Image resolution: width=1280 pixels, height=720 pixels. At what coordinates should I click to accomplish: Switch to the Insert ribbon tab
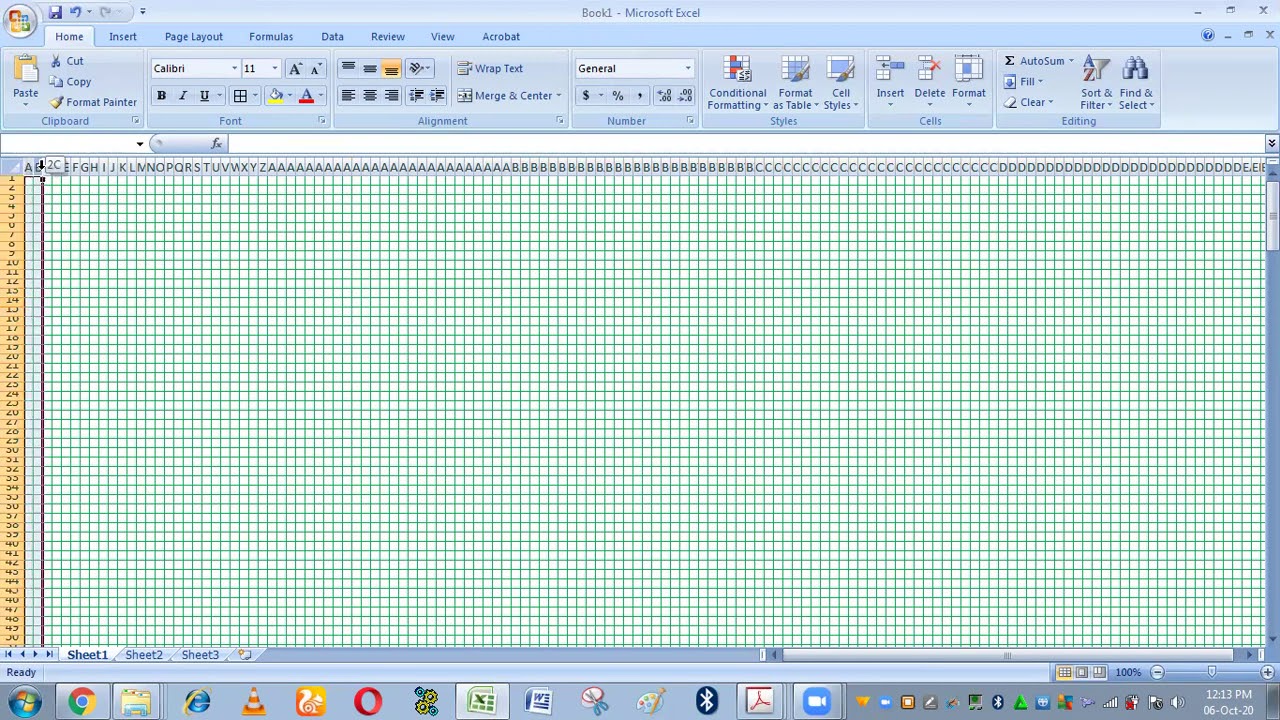(x=123, y=37)
